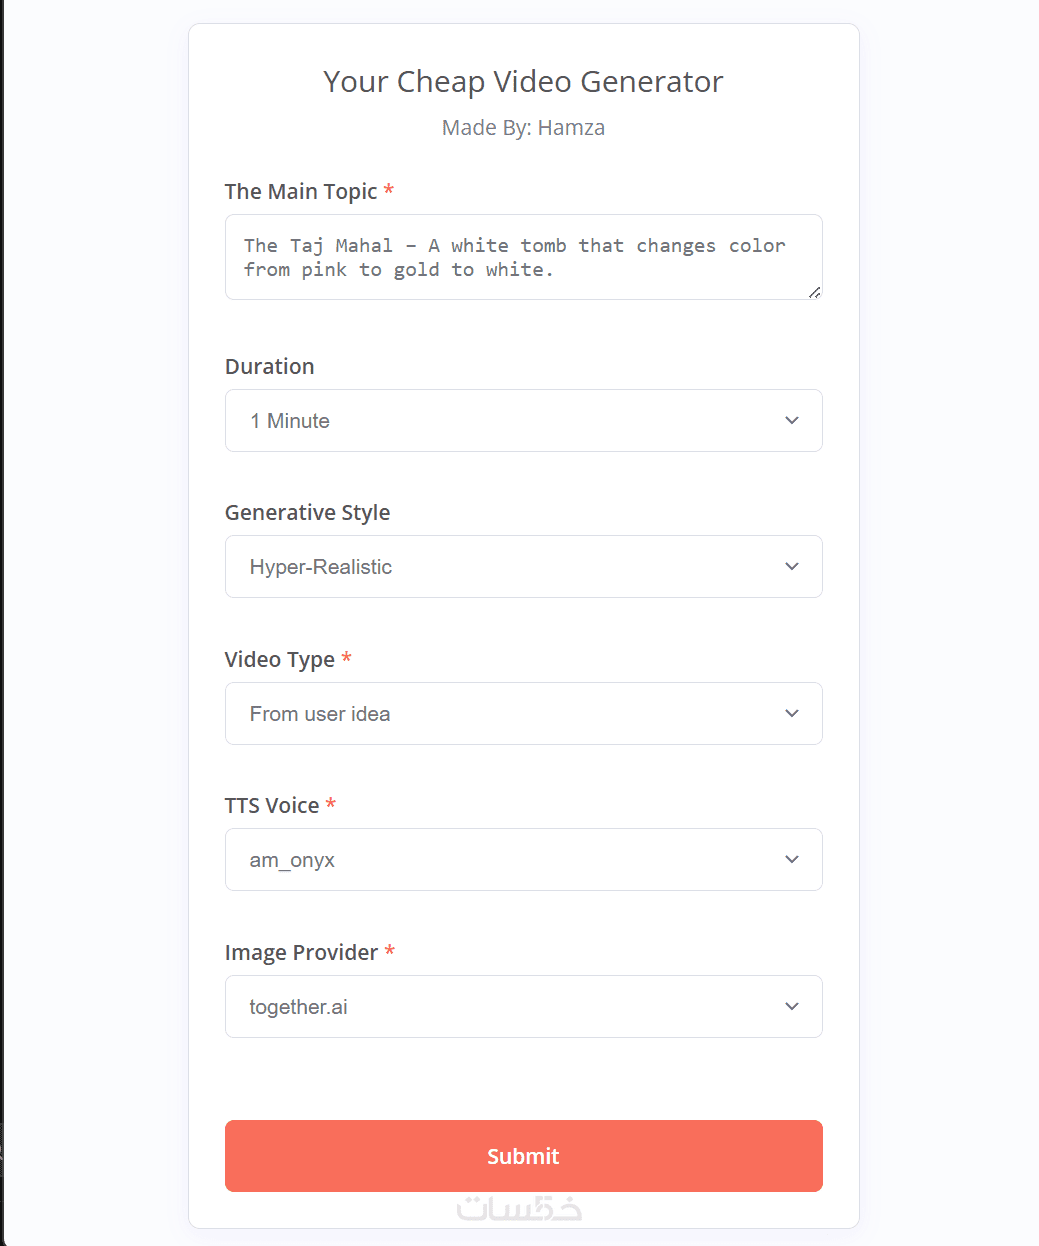The image size is (1039, 1246).
Task: Click the chevron arrow beside From user idea
Action: [792, 714]
